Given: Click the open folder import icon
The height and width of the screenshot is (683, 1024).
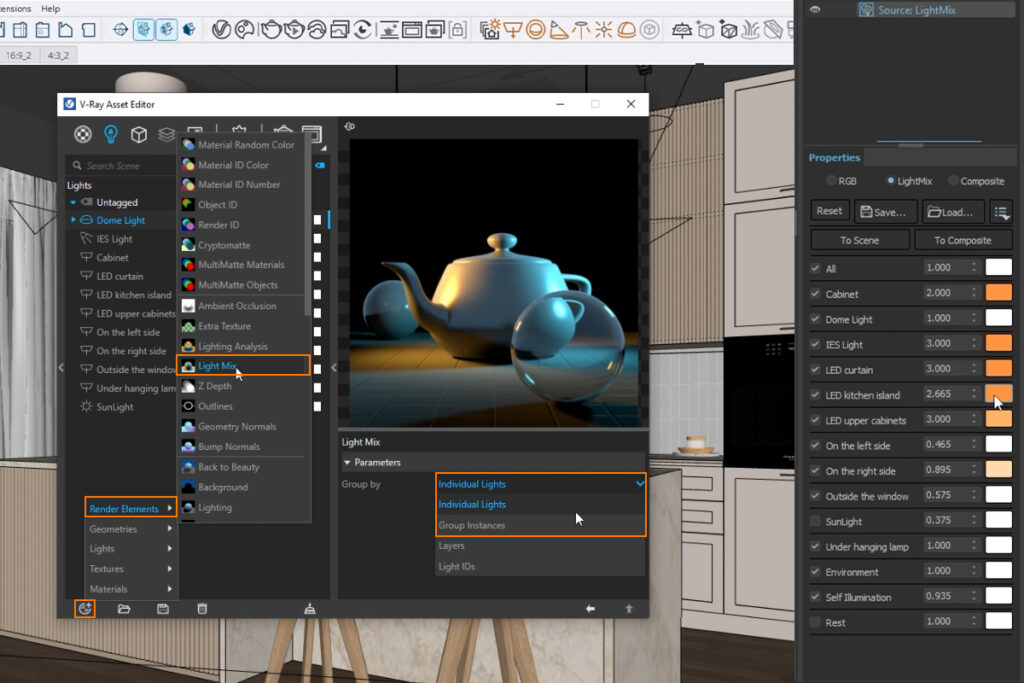Looking at the screenshot, I should tap(124, 608).
